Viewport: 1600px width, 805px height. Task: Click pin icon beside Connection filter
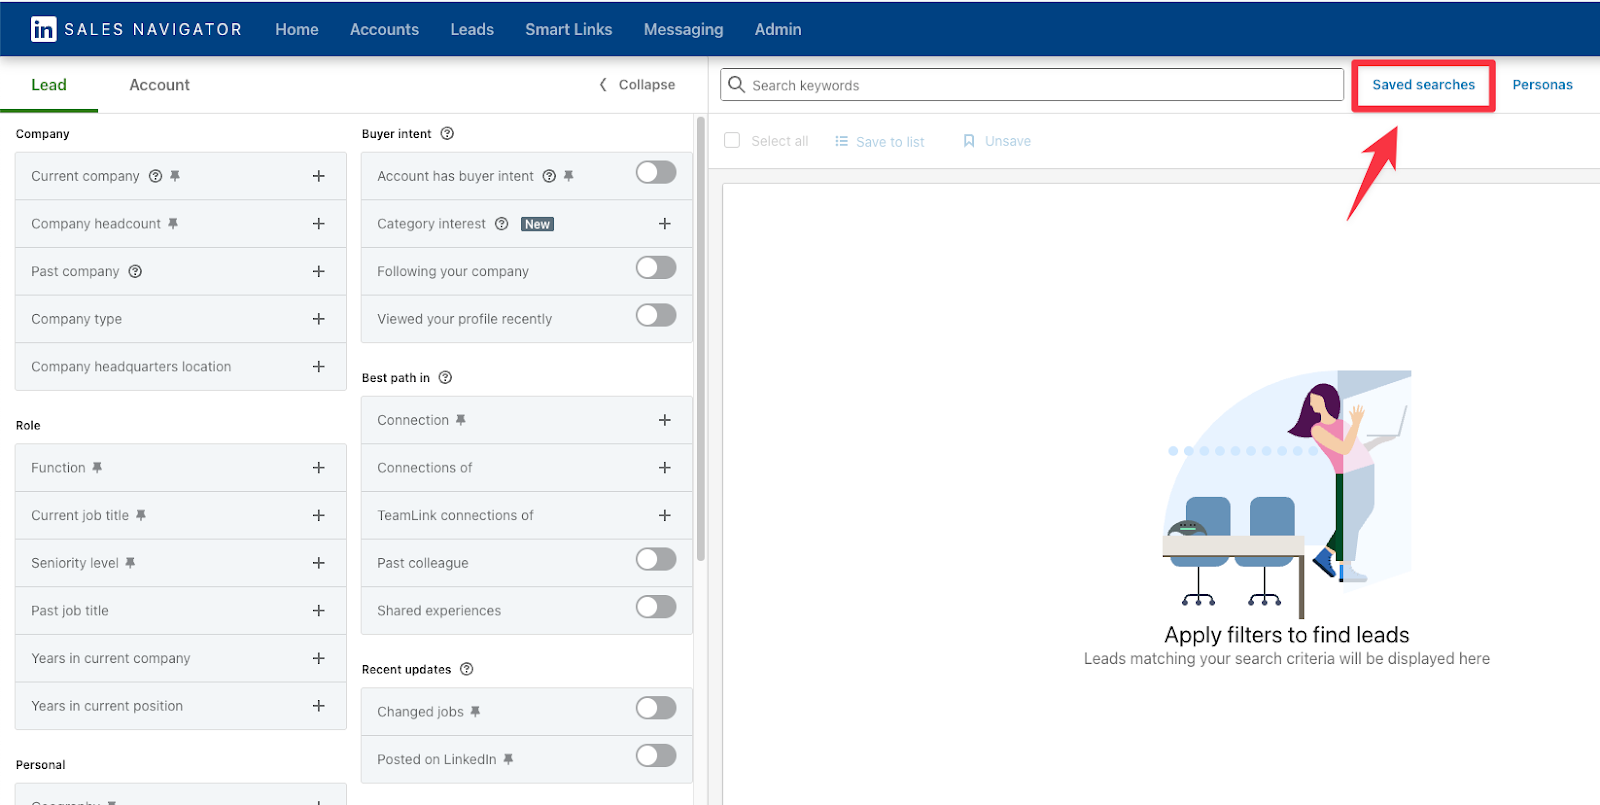point(461,420)
